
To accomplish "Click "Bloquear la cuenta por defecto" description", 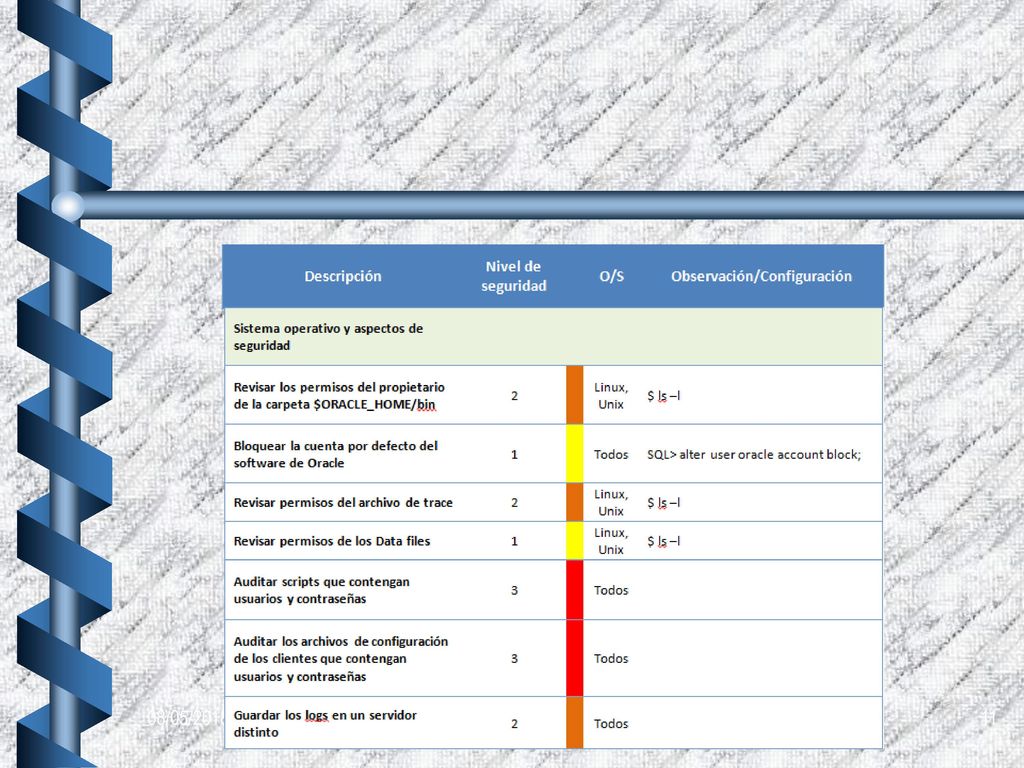I will coord(336,455).
